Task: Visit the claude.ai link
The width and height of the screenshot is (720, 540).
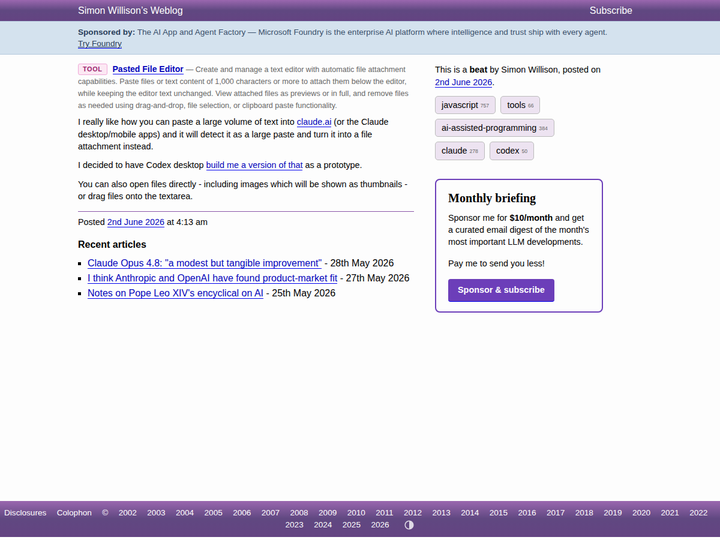Action: 314,122
